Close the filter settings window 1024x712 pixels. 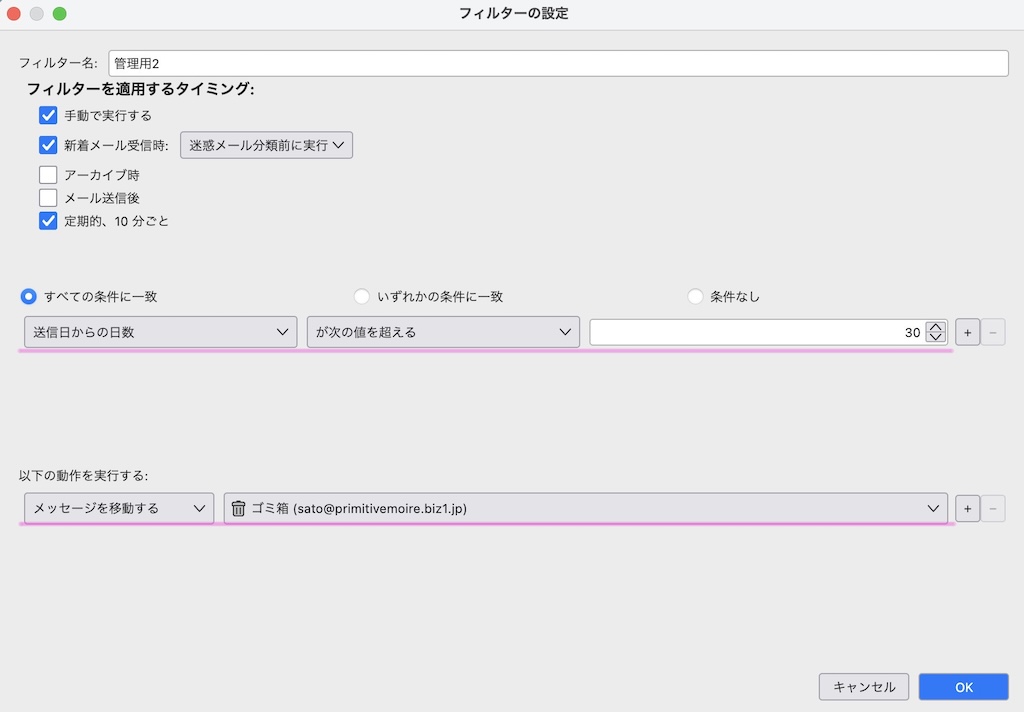pos(15,14)
